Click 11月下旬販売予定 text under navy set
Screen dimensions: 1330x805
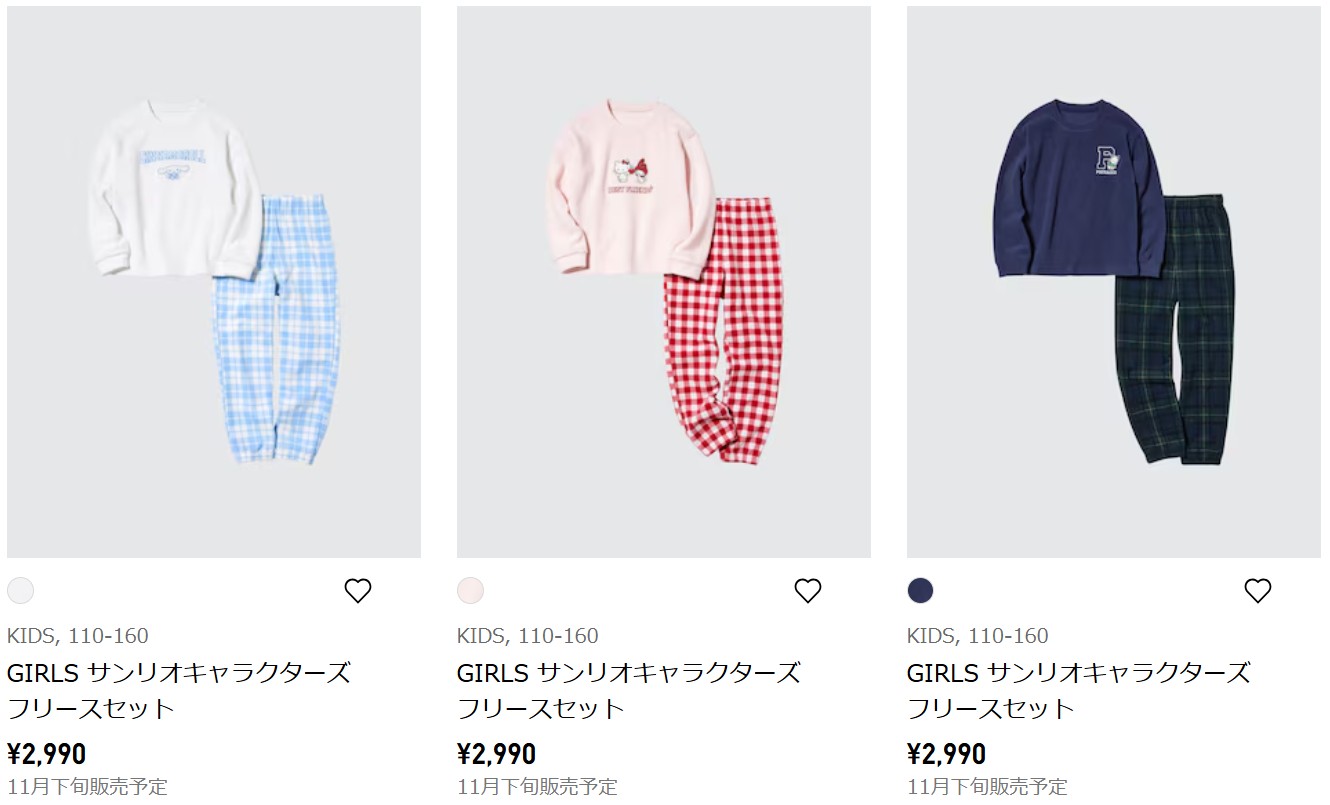(x=987, y=787)
